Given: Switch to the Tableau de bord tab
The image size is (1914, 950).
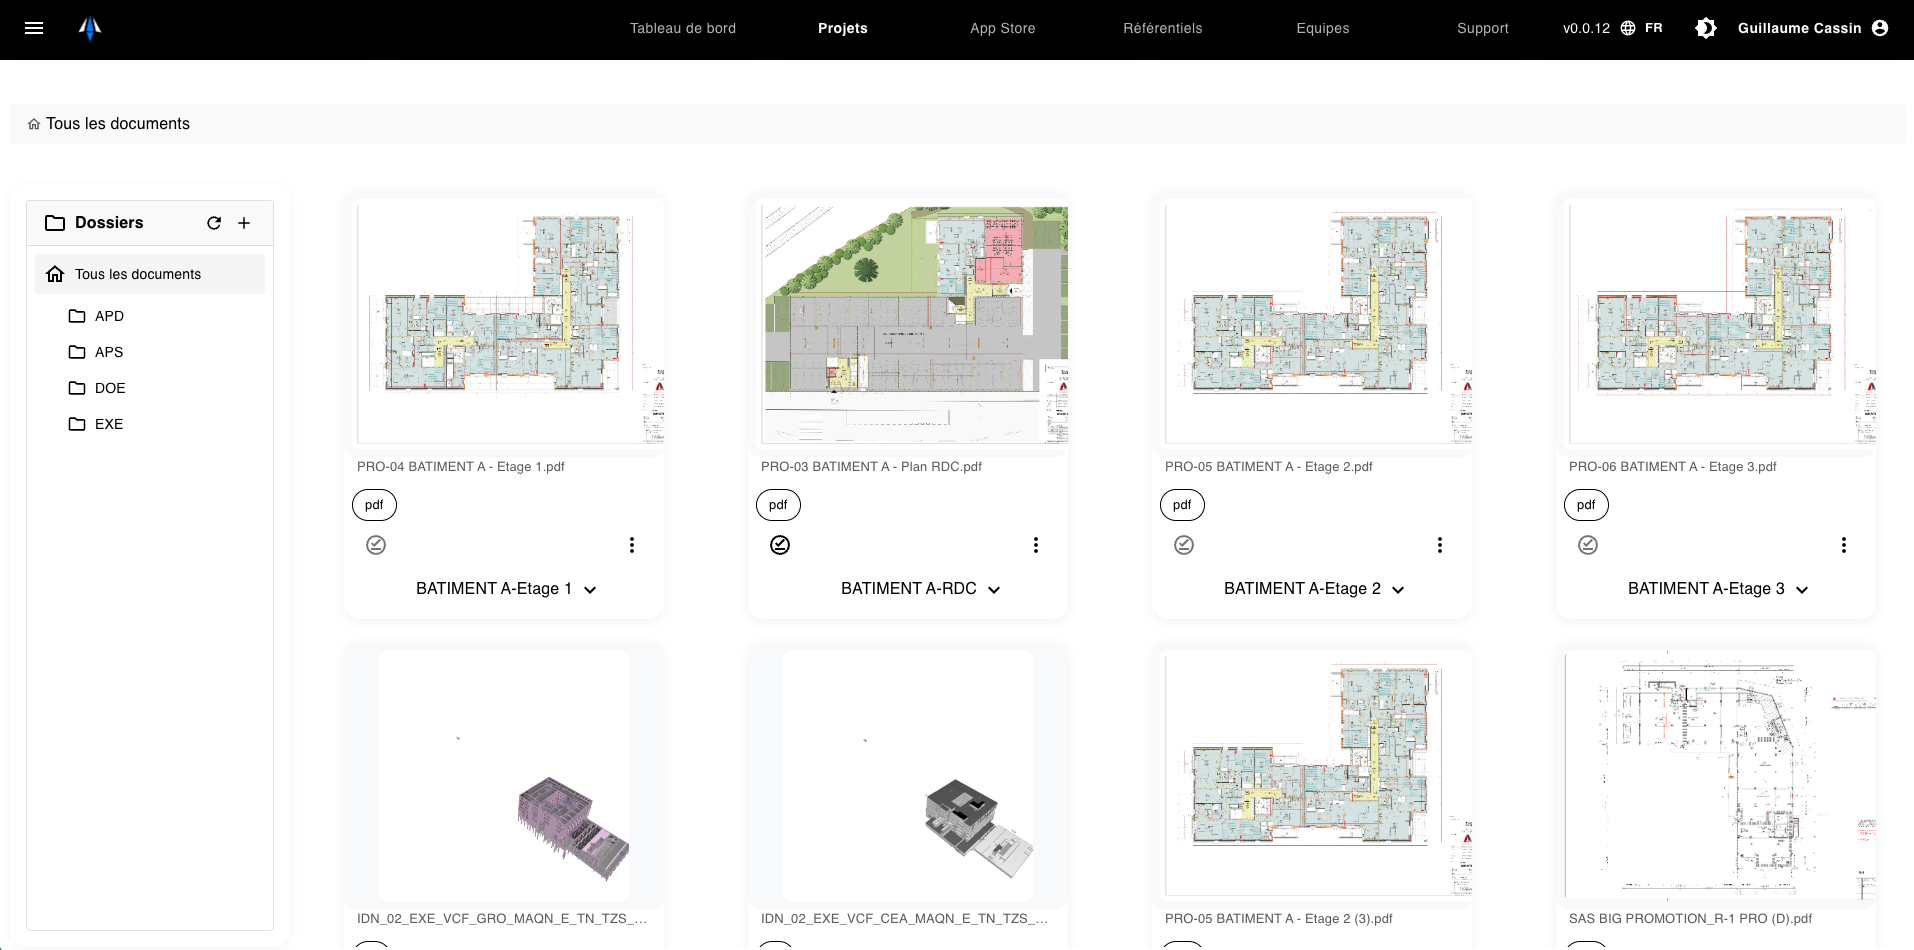Looking at the screenshot, I should click(x=682, y=28).
